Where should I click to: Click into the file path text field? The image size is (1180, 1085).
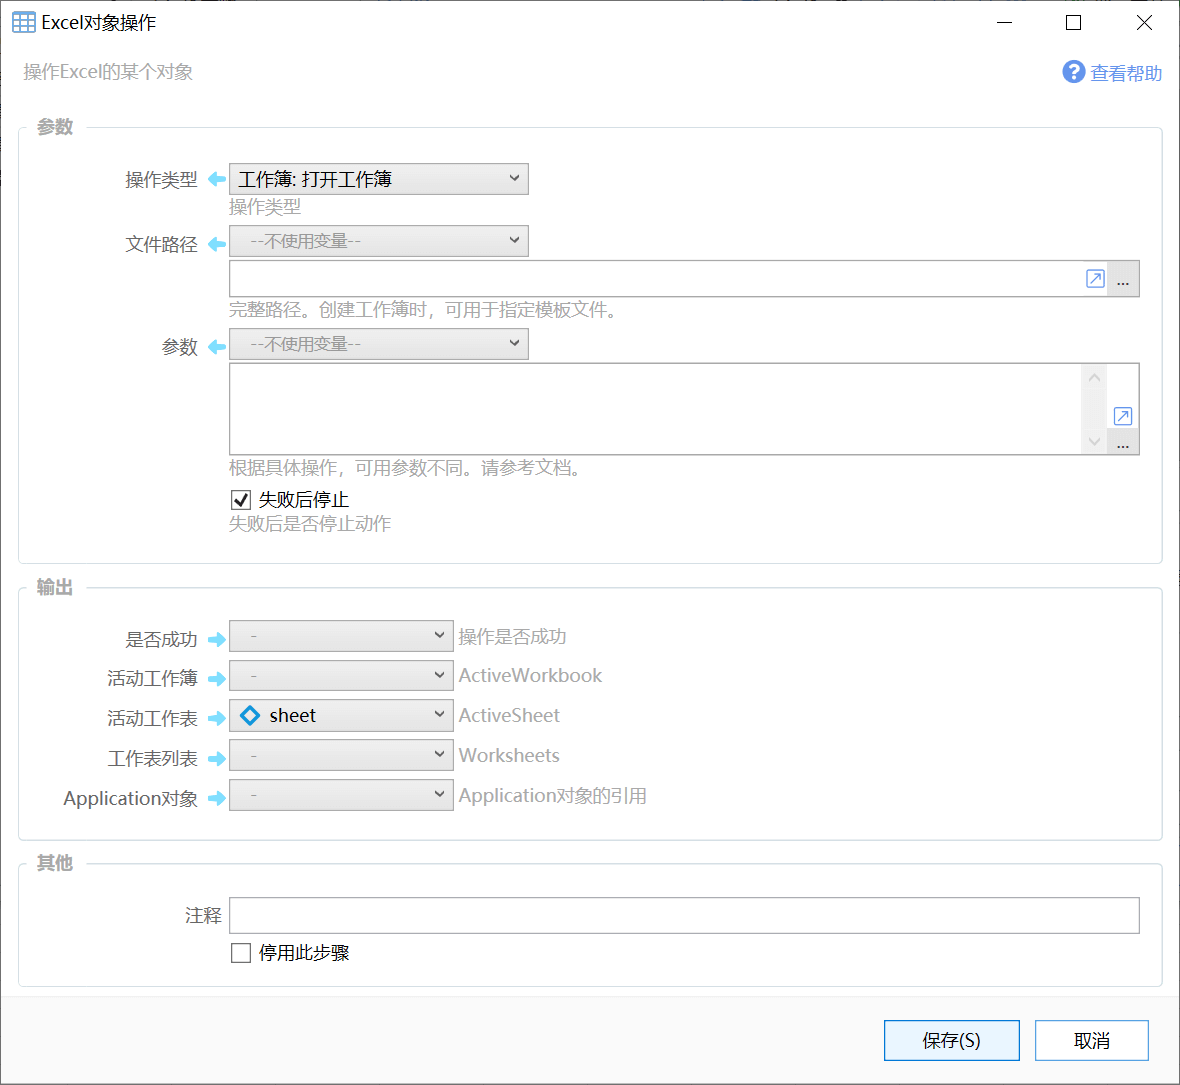point(656,279)
